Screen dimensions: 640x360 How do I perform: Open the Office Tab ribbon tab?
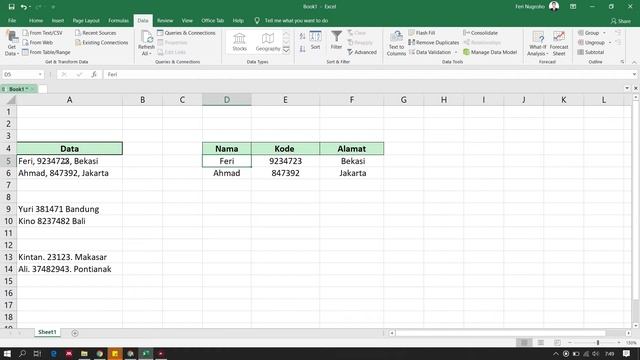pyautogui.click(x=212, y=20)
